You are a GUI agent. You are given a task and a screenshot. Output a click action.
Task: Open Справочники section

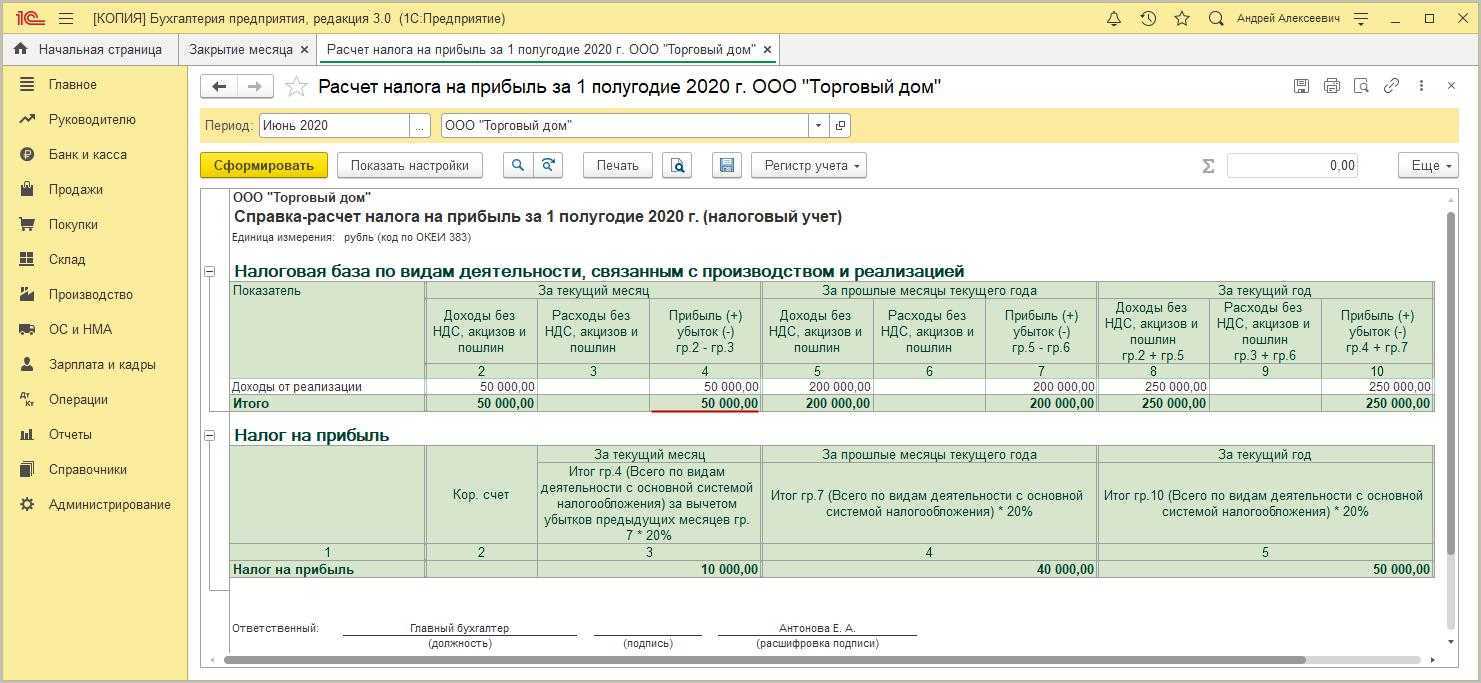[x=88, y=469]
